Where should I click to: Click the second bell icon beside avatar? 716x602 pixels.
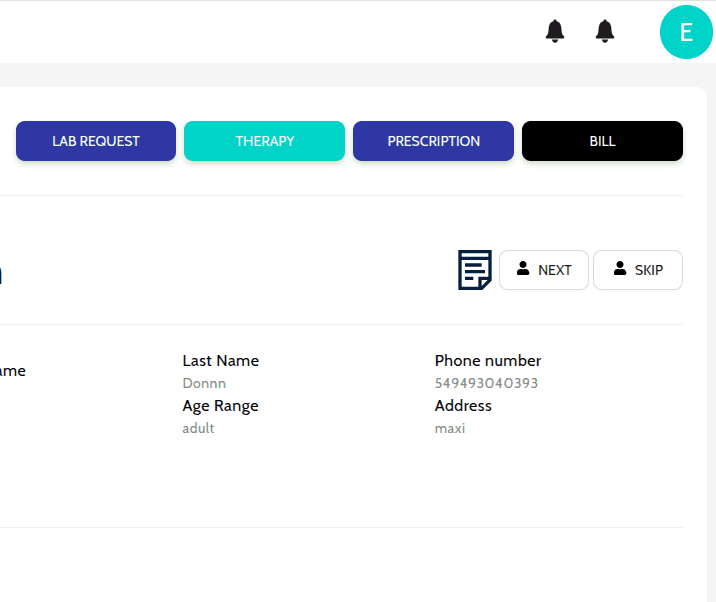coord(605,31)
